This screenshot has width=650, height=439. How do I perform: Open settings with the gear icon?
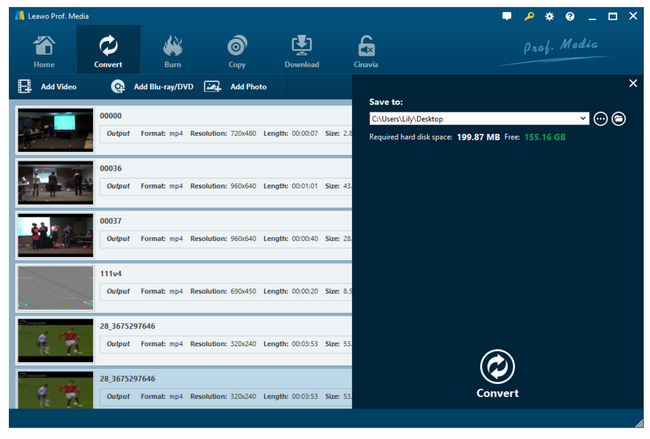(549, 16)
